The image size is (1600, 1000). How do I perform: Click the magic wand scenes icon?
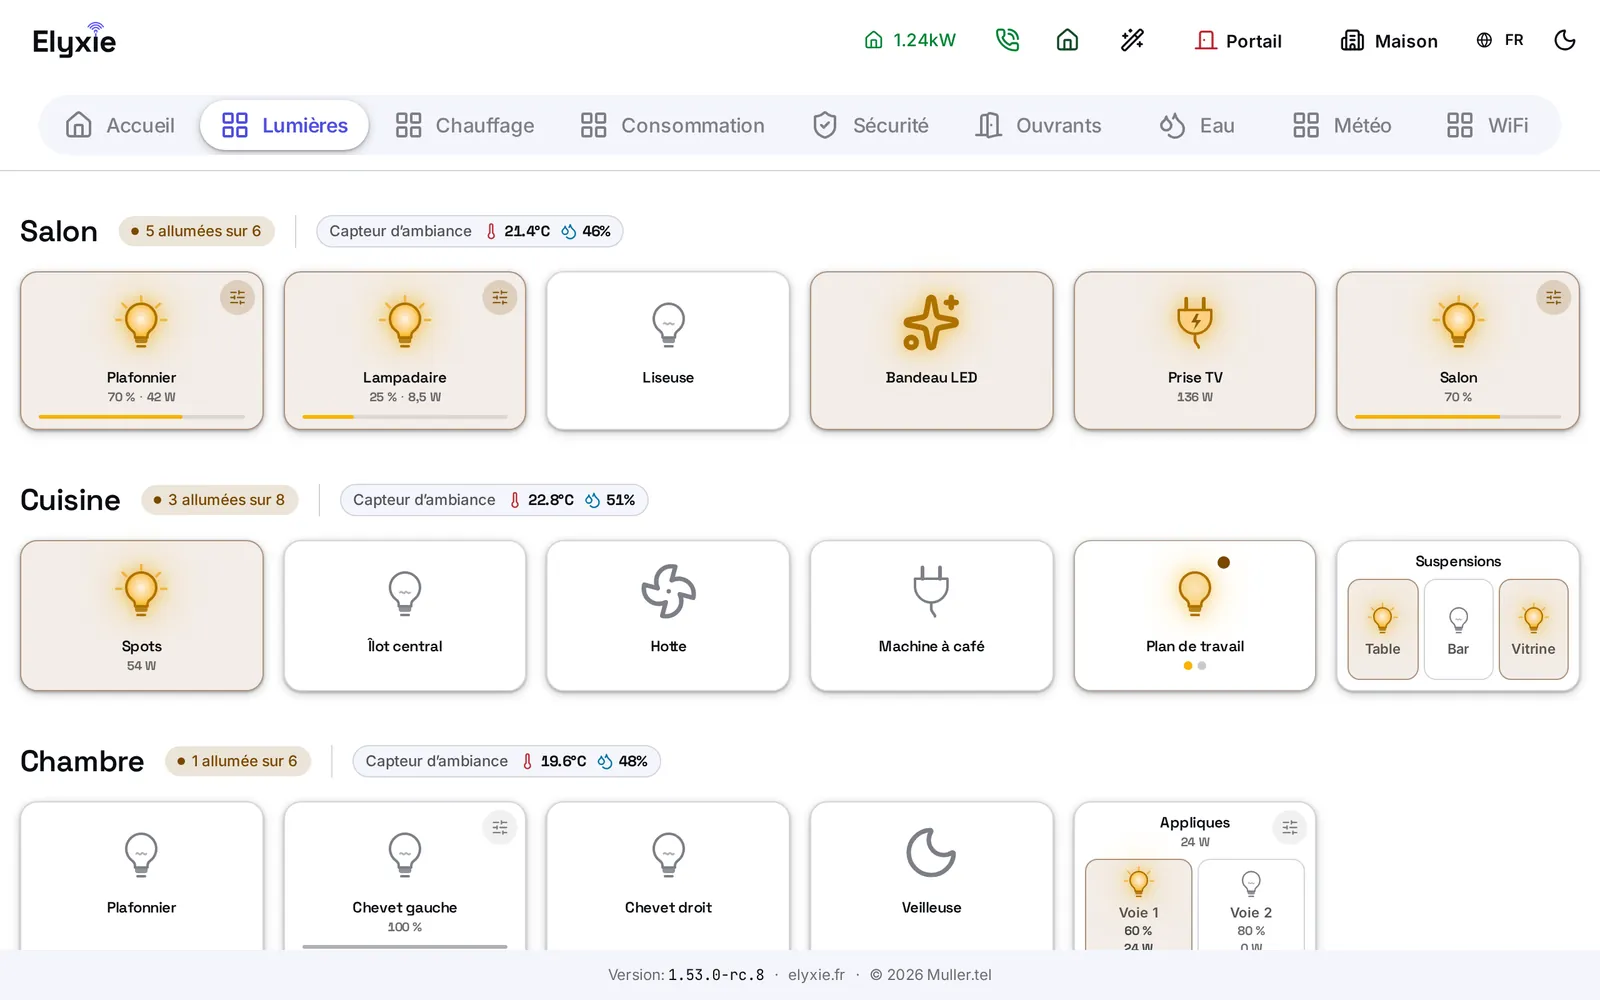click(x=1132, y=40)
